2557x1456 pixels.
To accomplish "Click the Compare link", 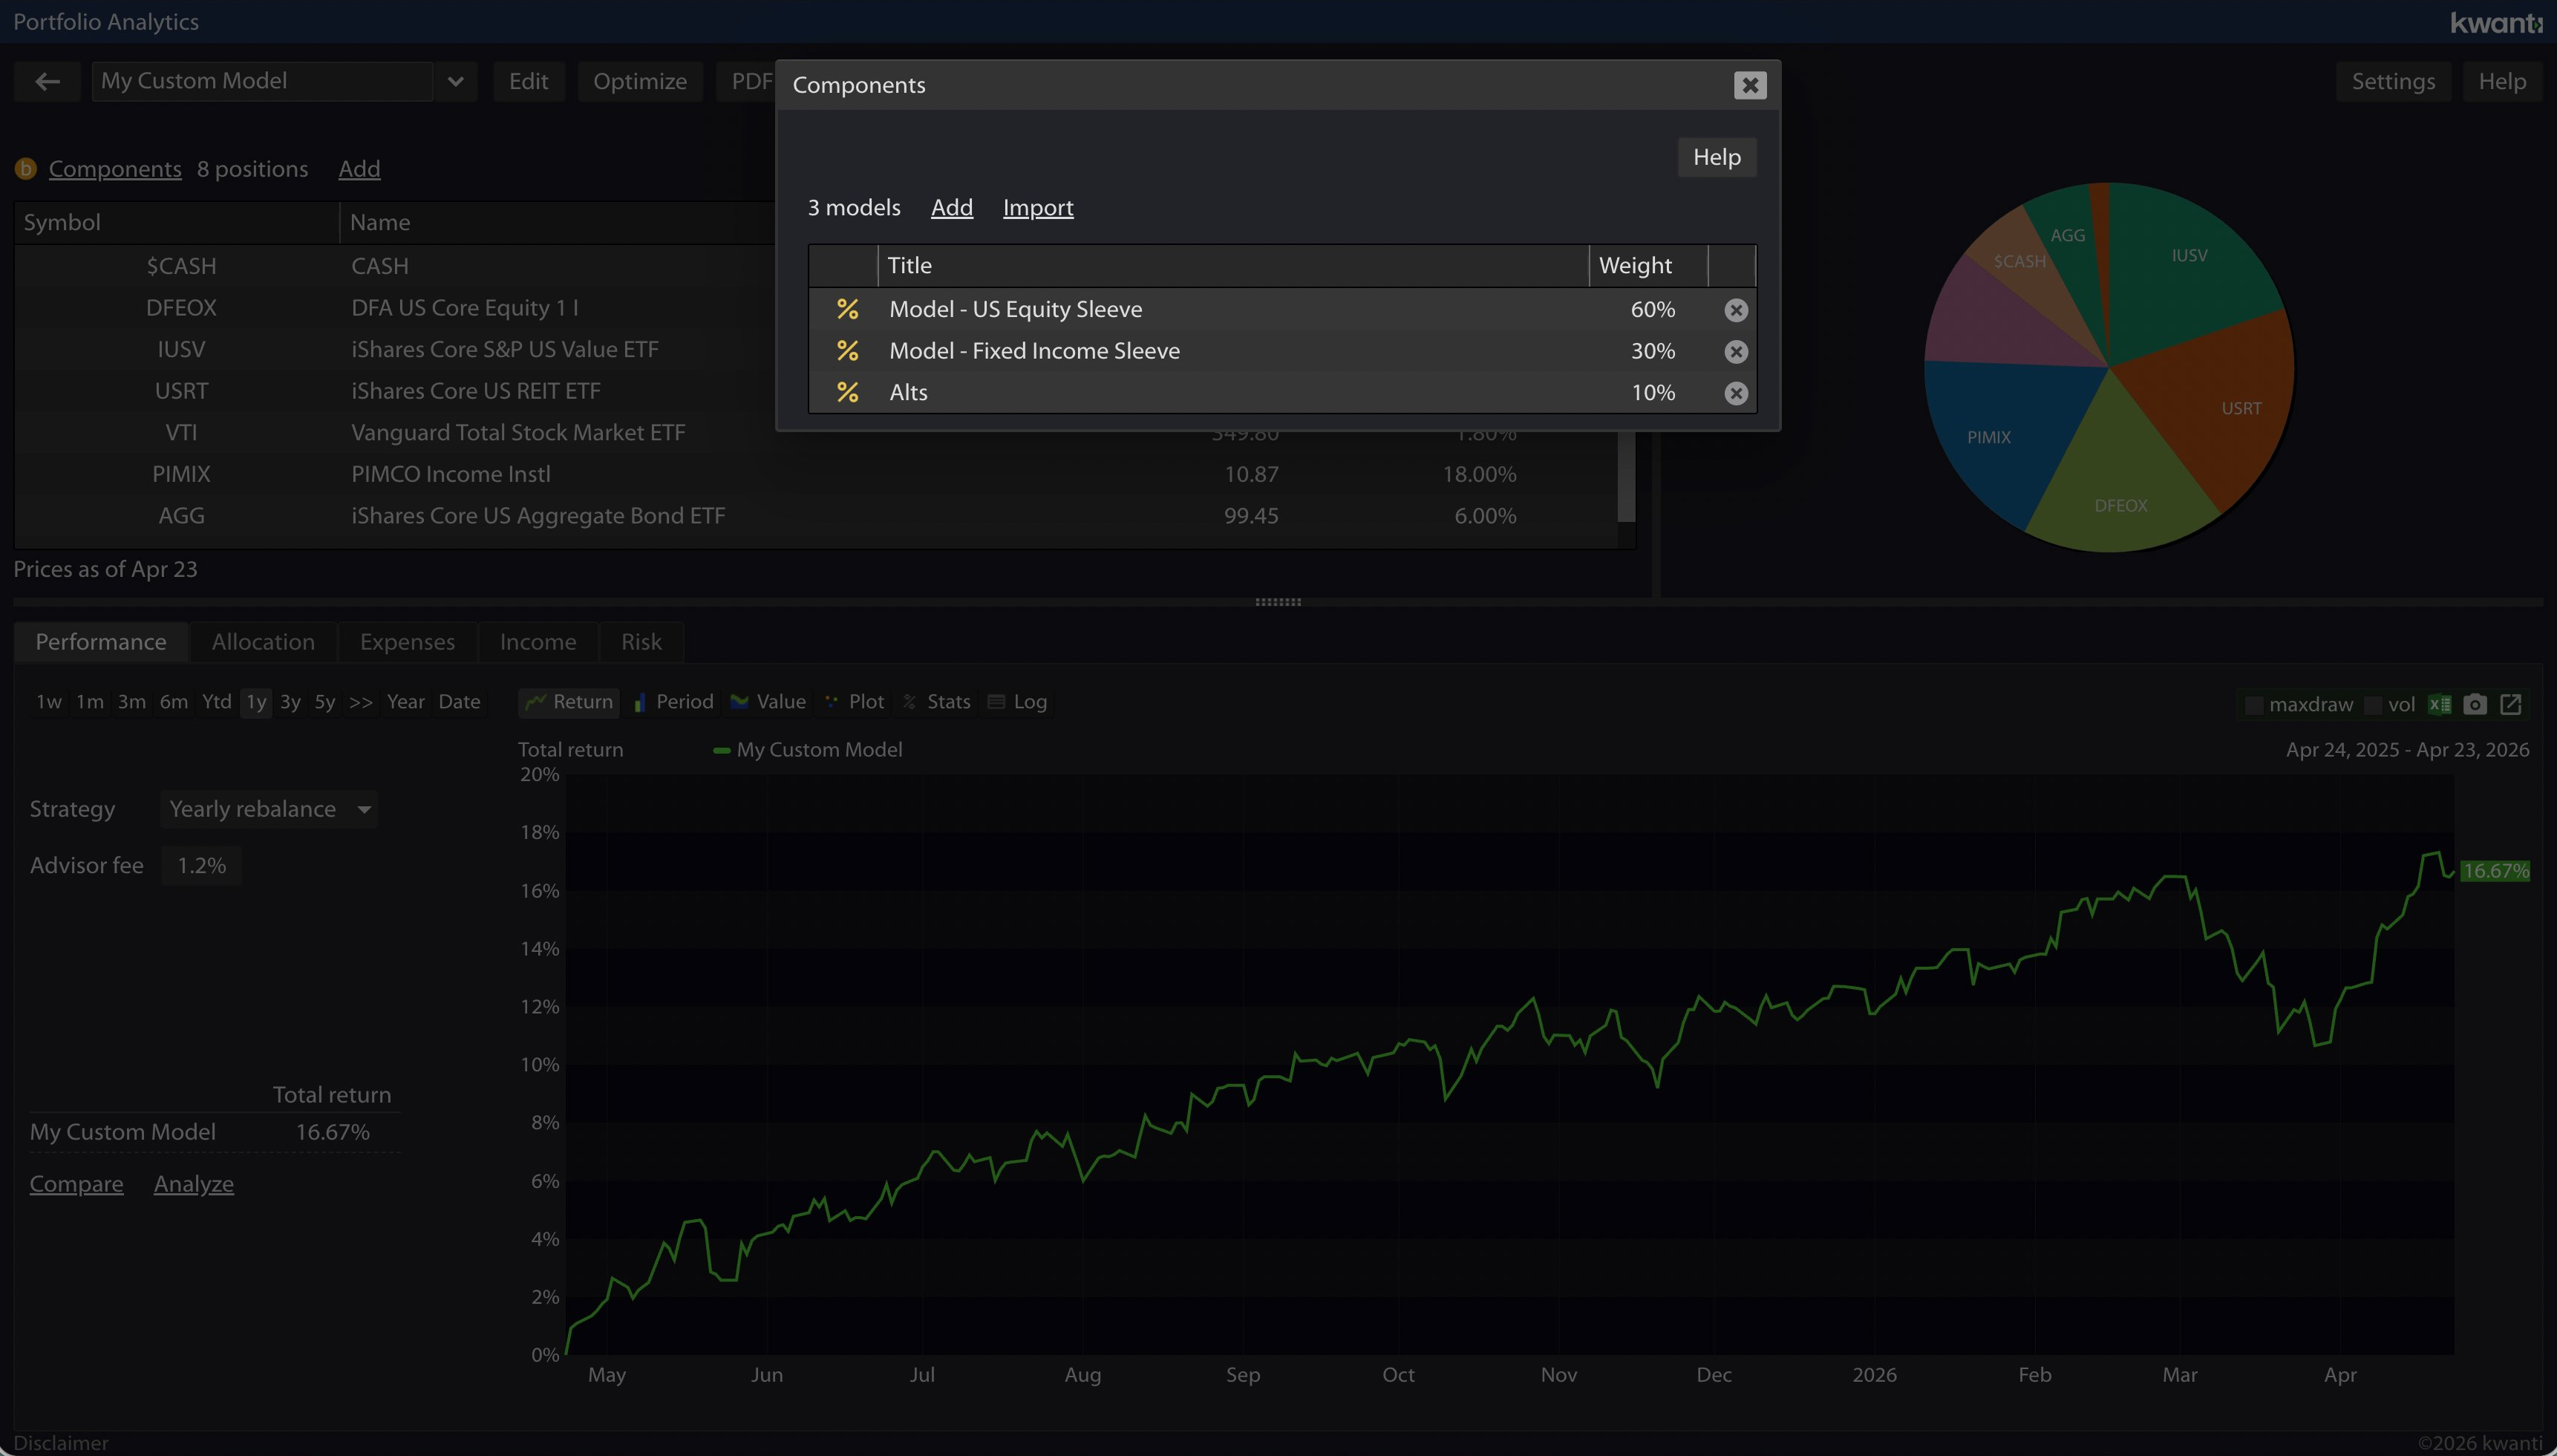I will pyautogui.click(x=76, y=1184).
